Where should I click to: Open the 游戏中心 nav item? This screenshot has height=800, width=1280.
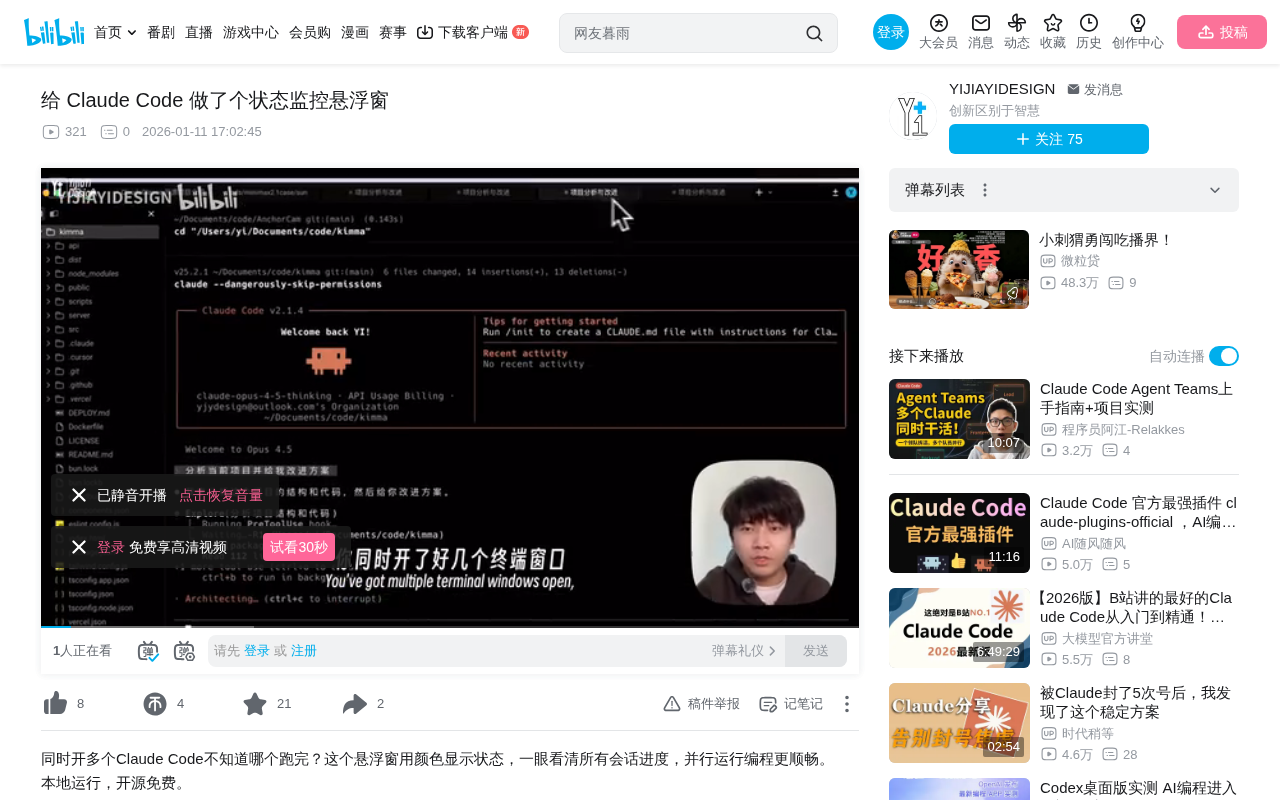(x=251, y=32)
